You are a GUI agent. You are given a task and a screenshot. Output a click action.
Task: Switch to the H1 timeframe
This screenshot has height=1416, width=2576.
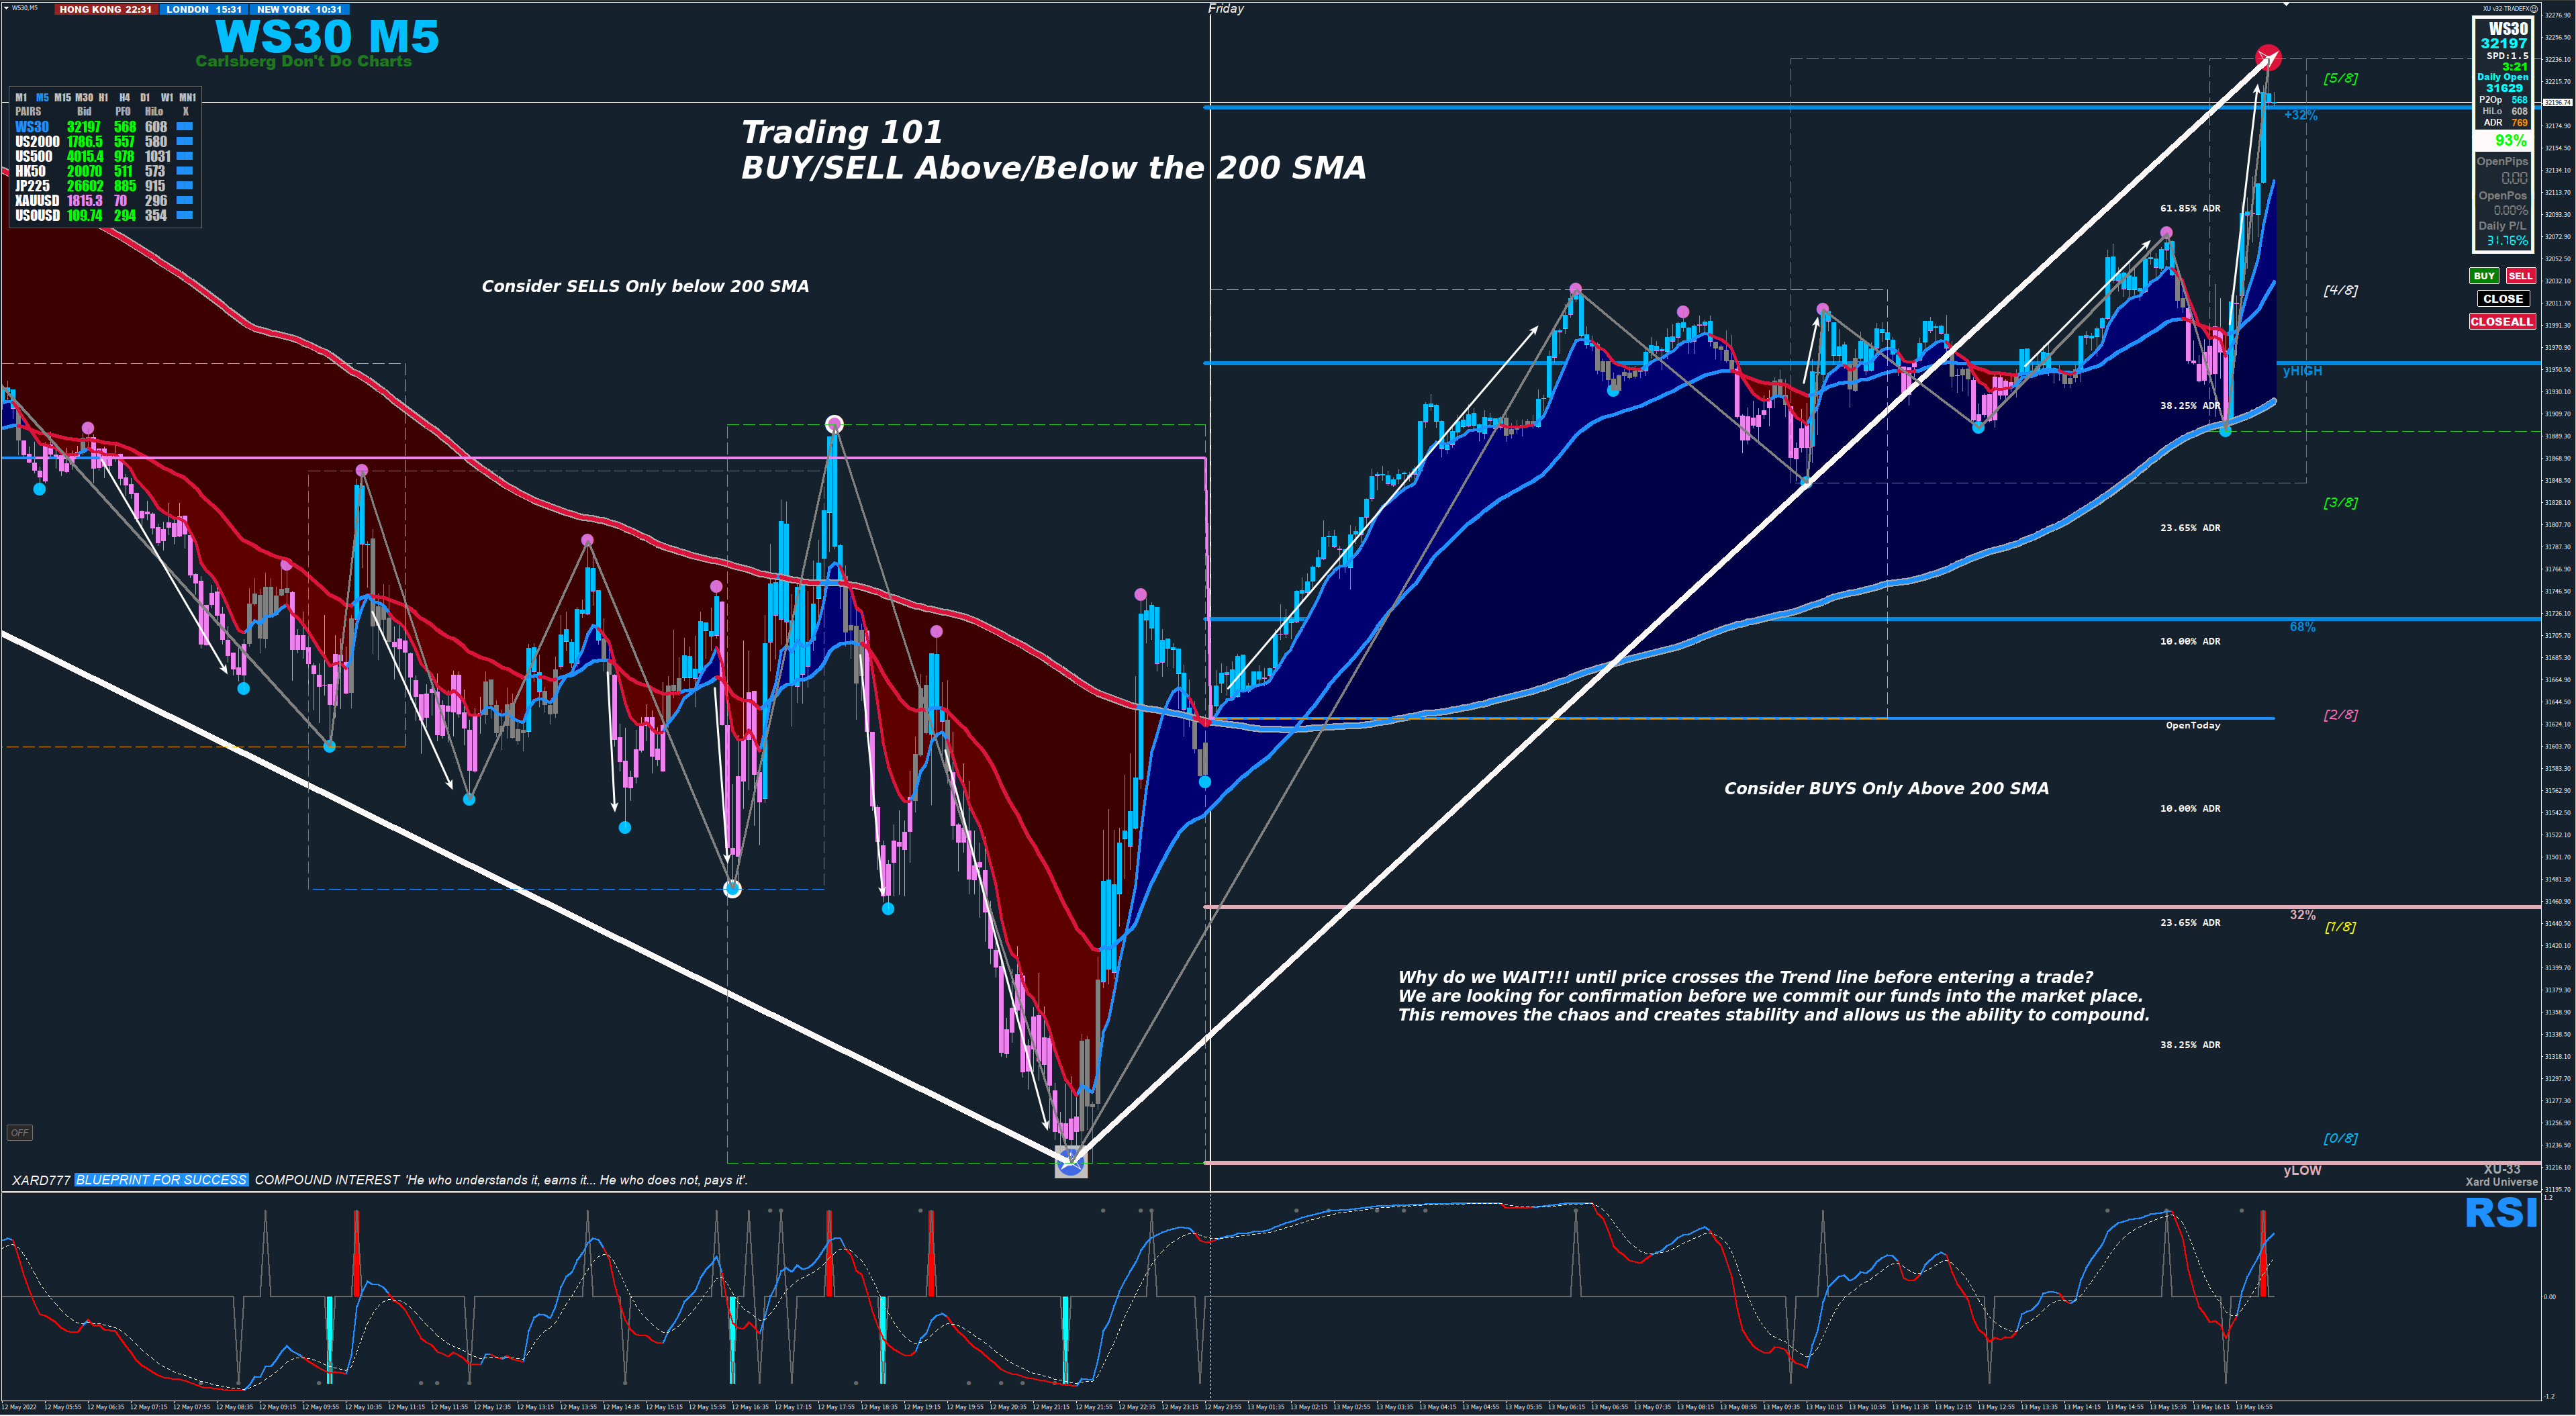coord(103,98)
